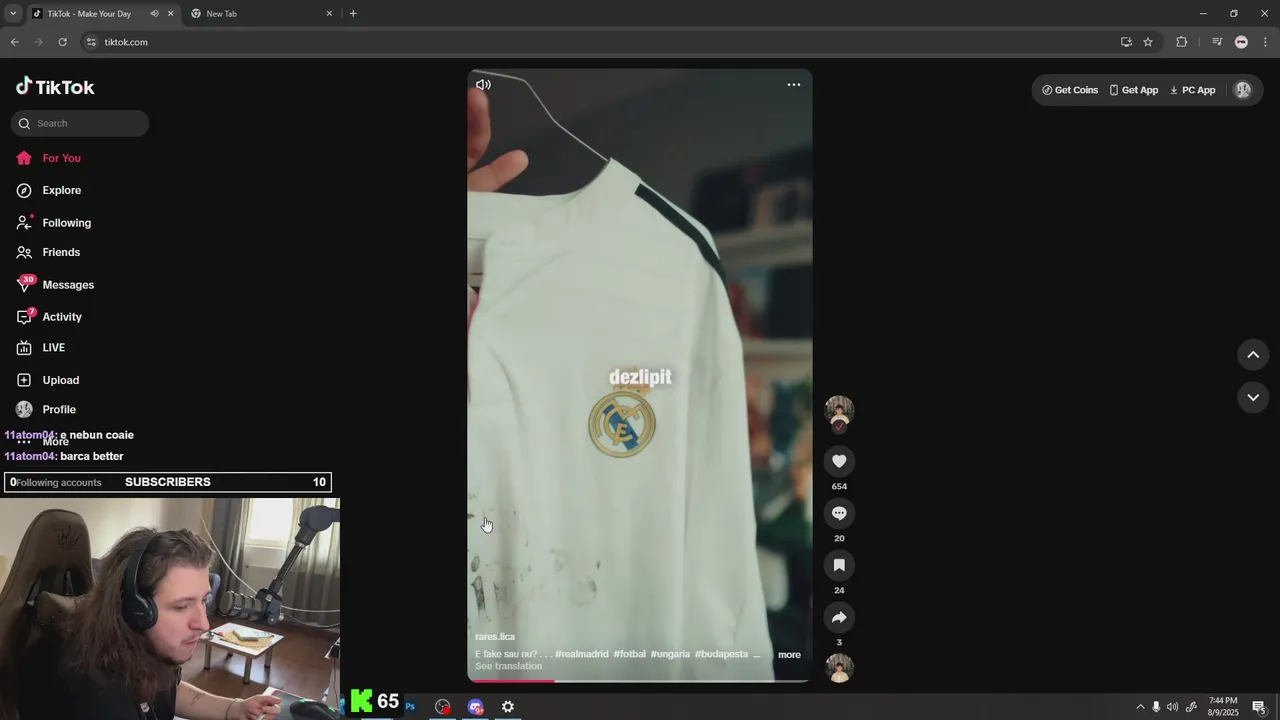Mute the video with the speaker icon
Image resolution: width=1280 pixels, height=720 pixels.
tap(483, 85)
